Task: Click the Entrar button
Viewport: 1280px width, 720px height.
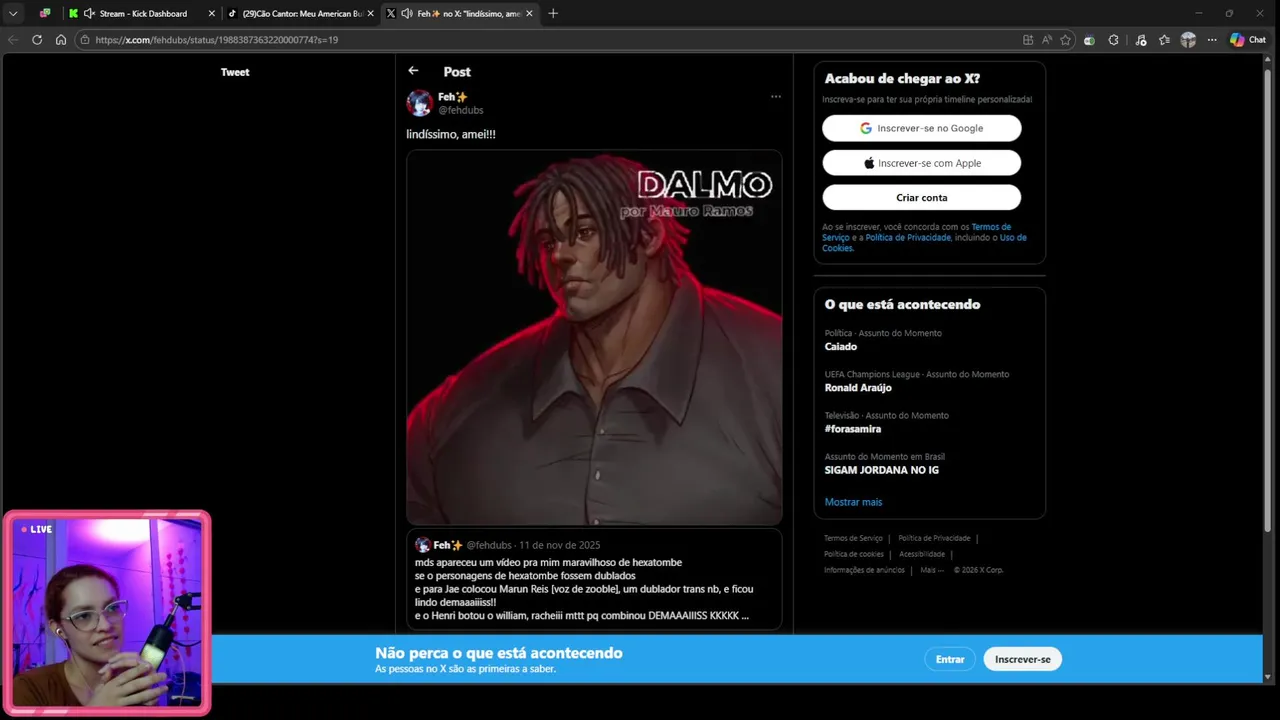Action: (950, 659)
